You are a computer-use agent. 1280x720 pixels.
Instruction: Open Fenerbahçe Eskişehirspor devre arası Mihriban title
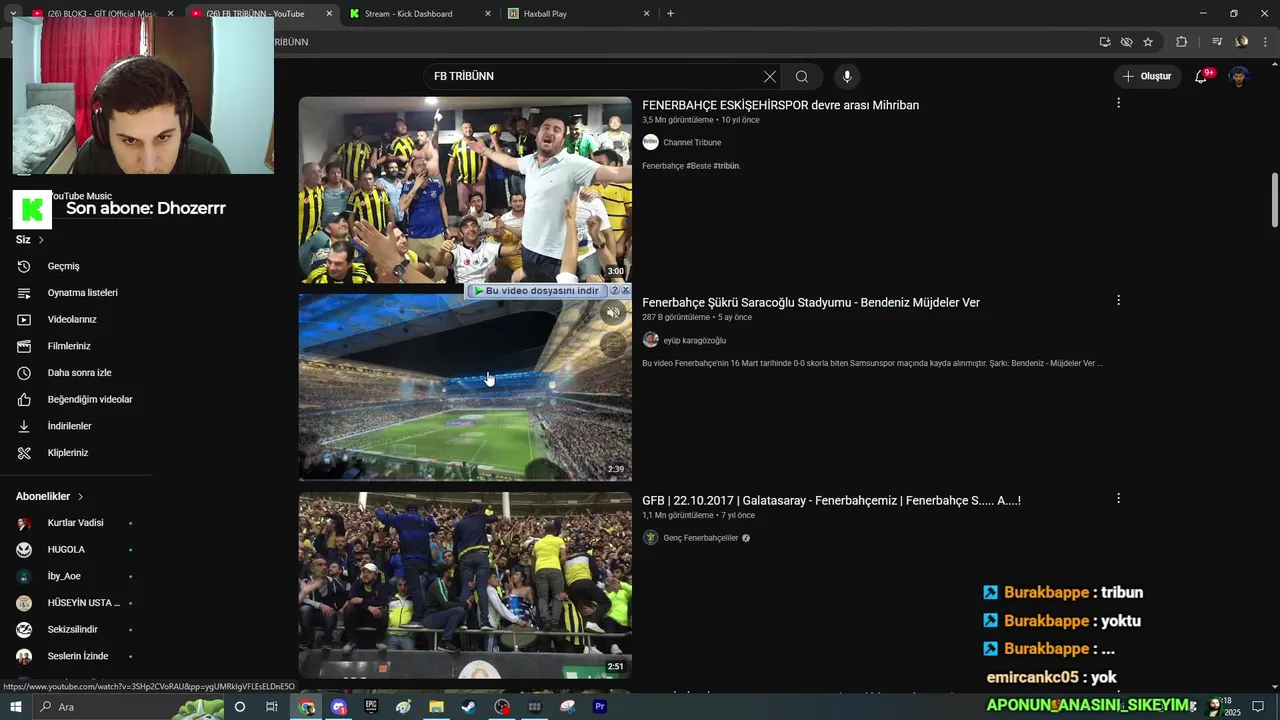tap(780, 105)
